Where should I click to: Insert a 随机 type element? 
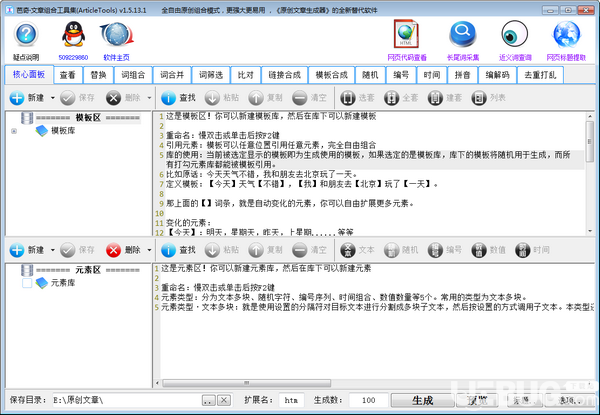pos(401,250)
